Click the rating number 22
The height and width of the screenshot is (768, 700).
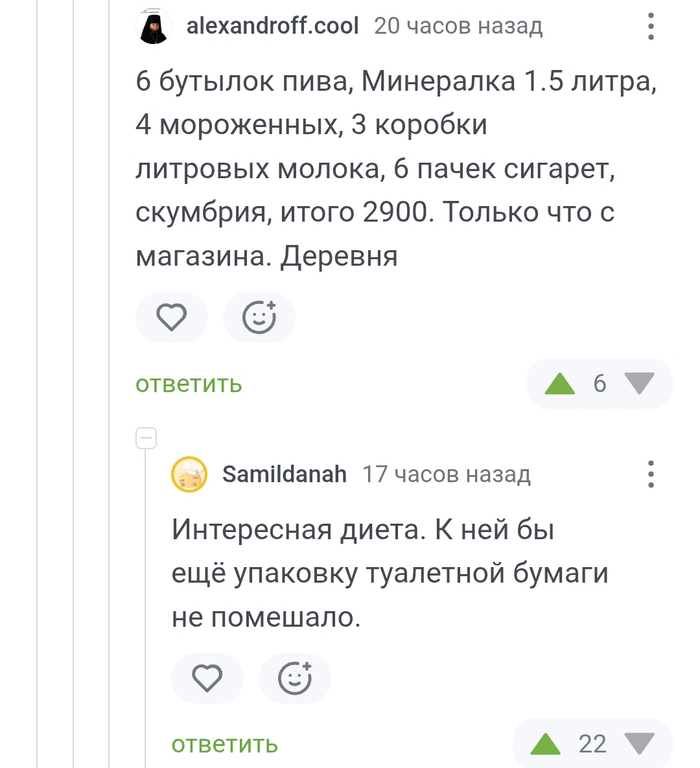coord(592,744)
